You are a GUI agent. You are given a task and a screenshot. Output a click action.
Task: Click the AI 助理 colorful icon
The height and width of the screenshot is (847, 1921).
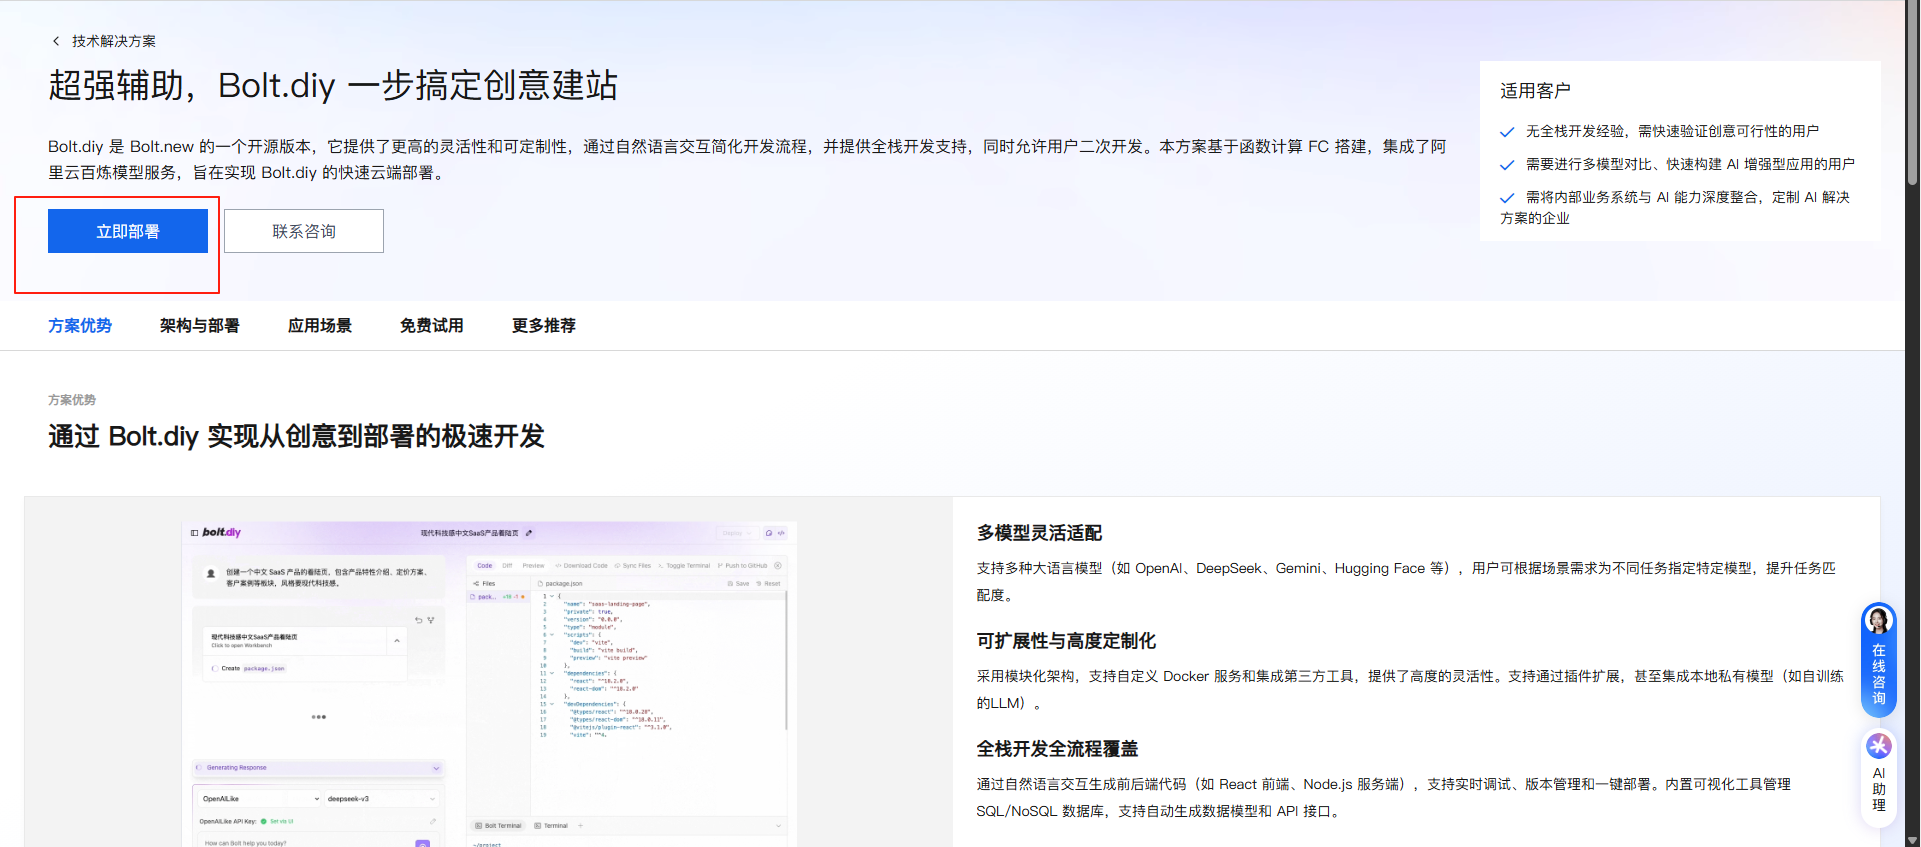point(1879,746)
